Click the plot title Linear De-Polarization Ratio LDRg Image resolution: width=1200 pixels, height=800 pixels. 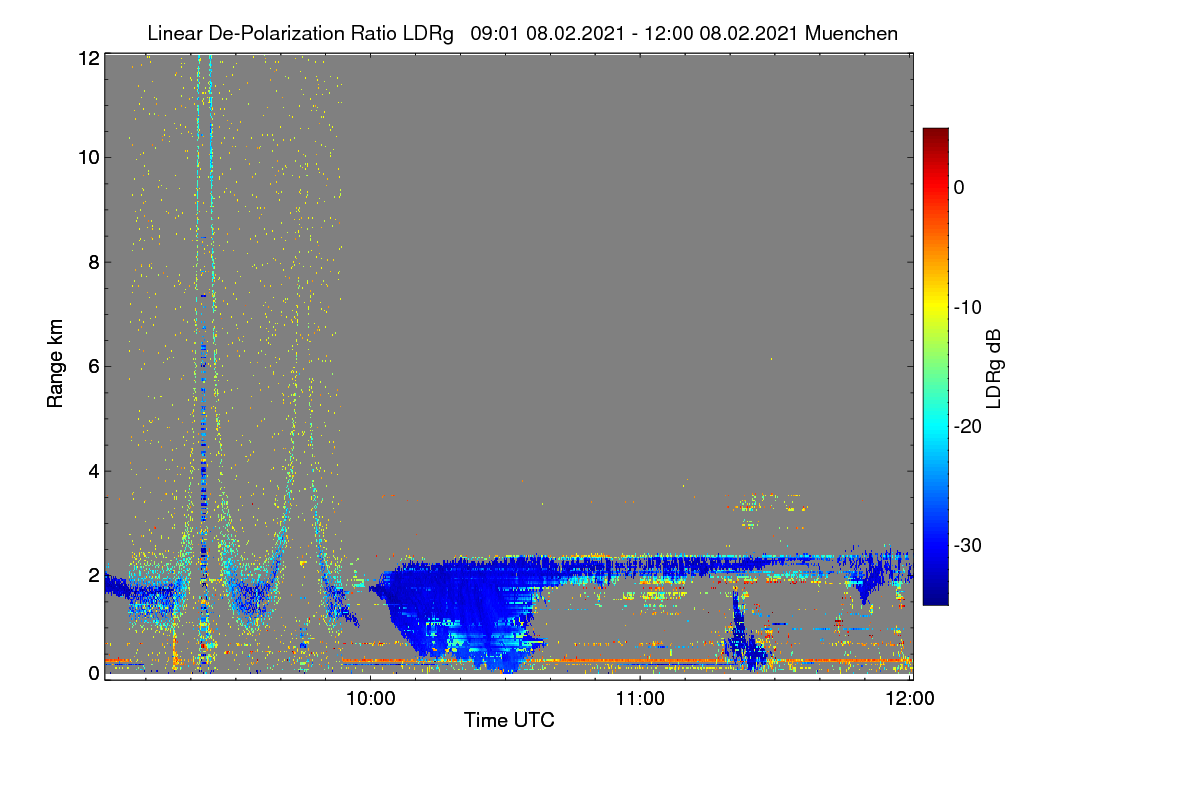[299, 33]
